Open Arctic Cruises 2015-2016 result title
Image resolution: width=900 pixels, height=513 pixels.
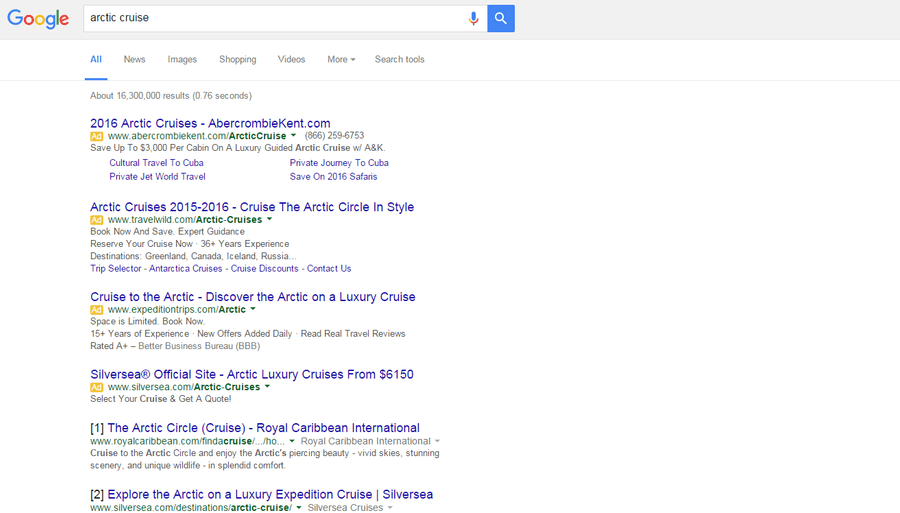click(x=252, y=207)
